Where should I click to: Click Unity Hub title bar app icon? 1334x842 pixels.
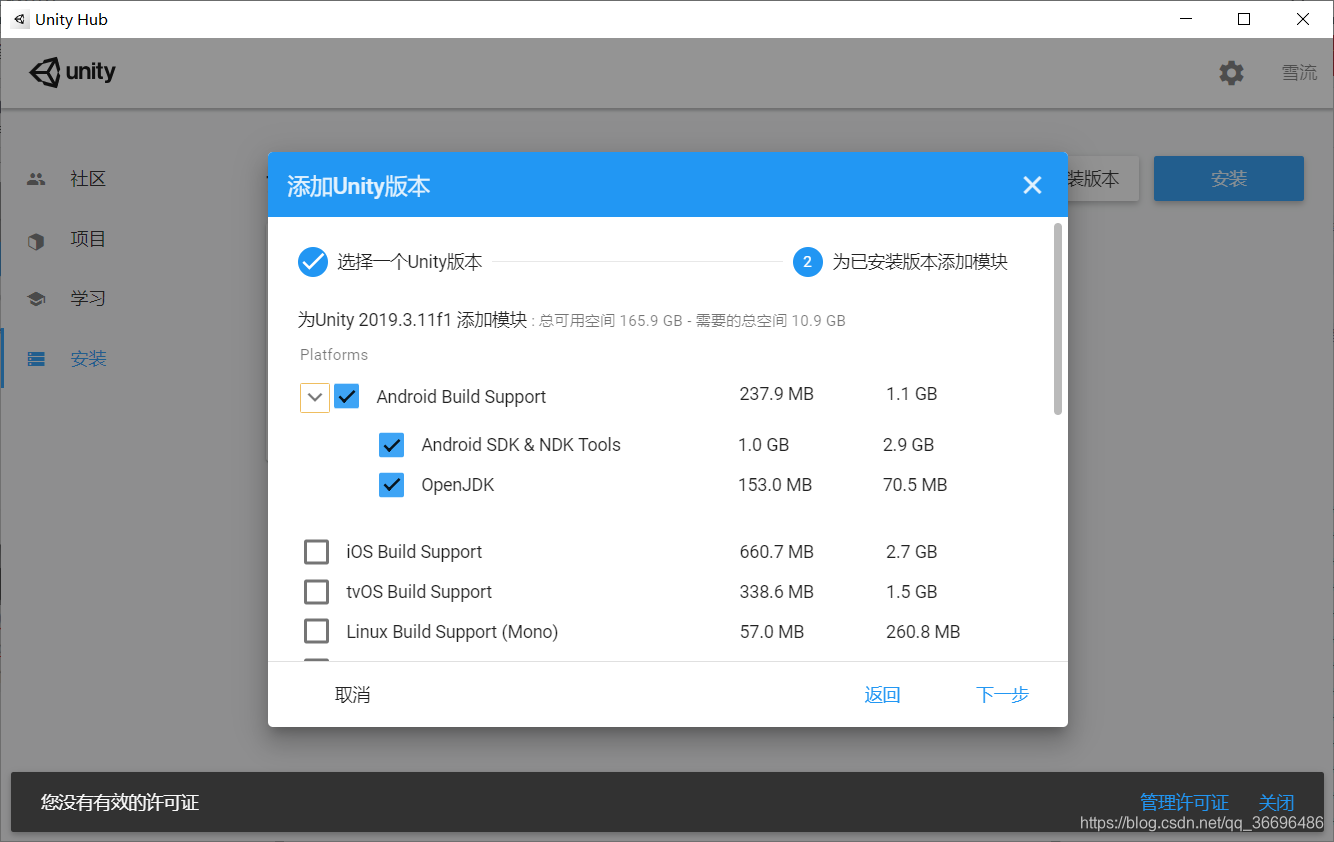point(19,19)
